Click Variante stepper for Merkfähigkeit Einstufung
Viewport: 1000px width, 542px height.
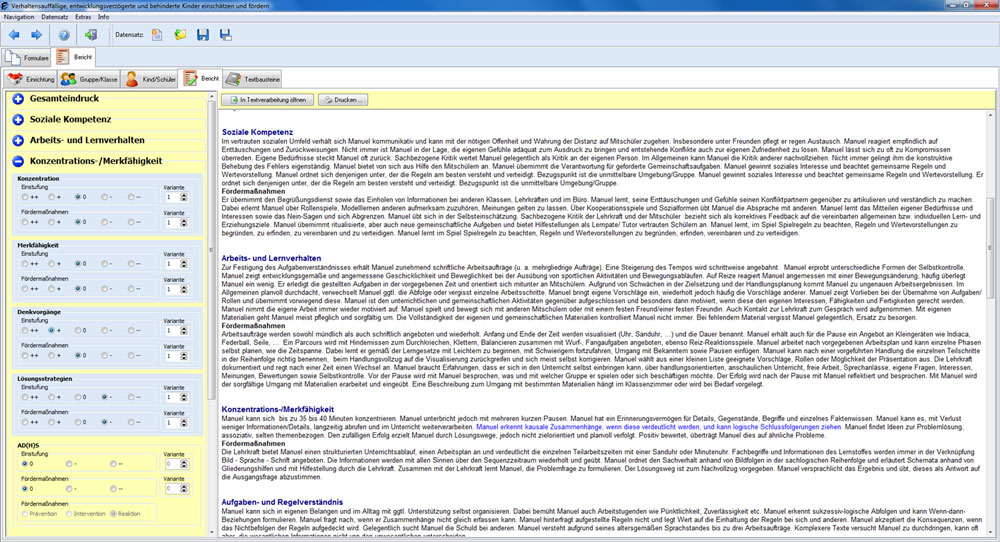[184, 264]
